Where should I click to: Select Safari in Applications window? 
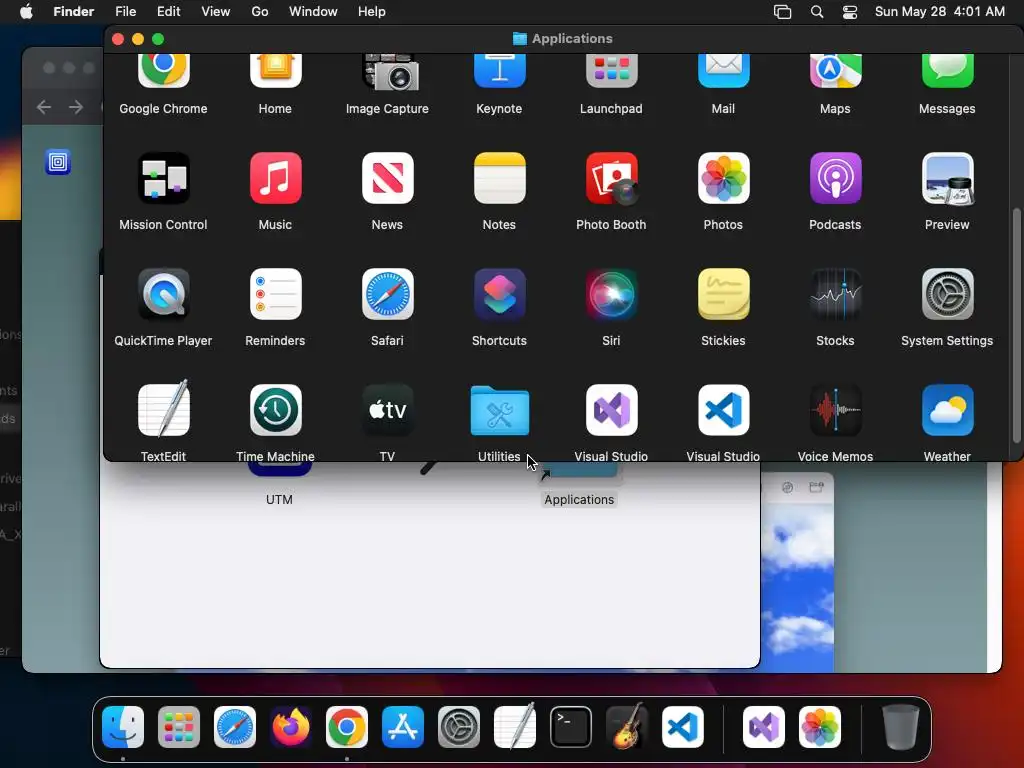pos(388,295)
